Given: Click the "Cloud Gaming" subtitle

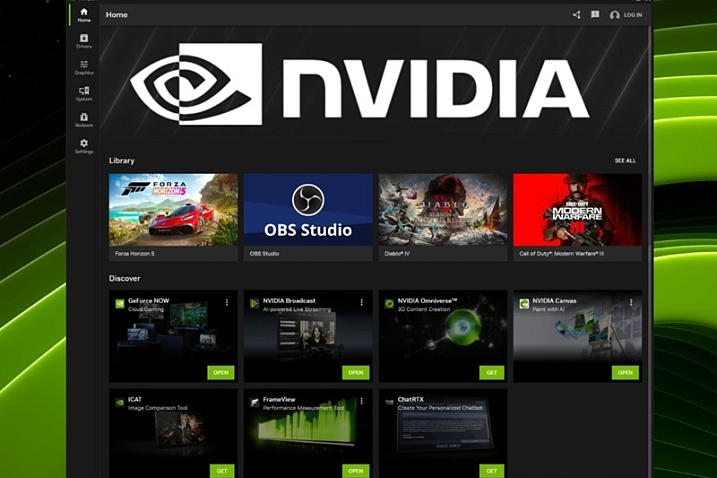Looking at the screenshot, I should point(146,309).
